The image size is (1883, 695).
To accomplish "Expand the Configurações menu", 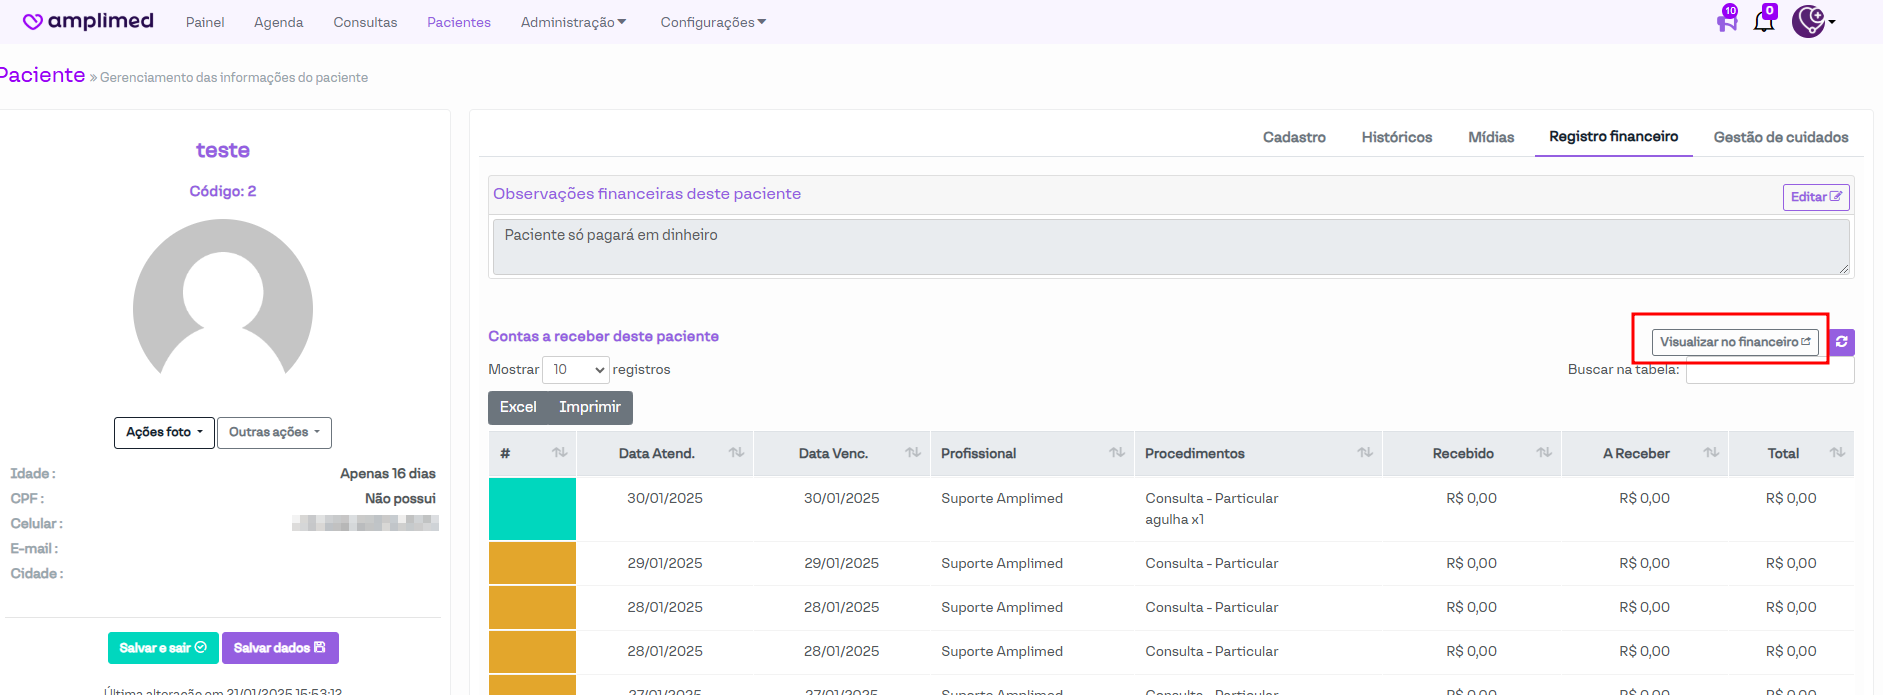I will (713, 22).
